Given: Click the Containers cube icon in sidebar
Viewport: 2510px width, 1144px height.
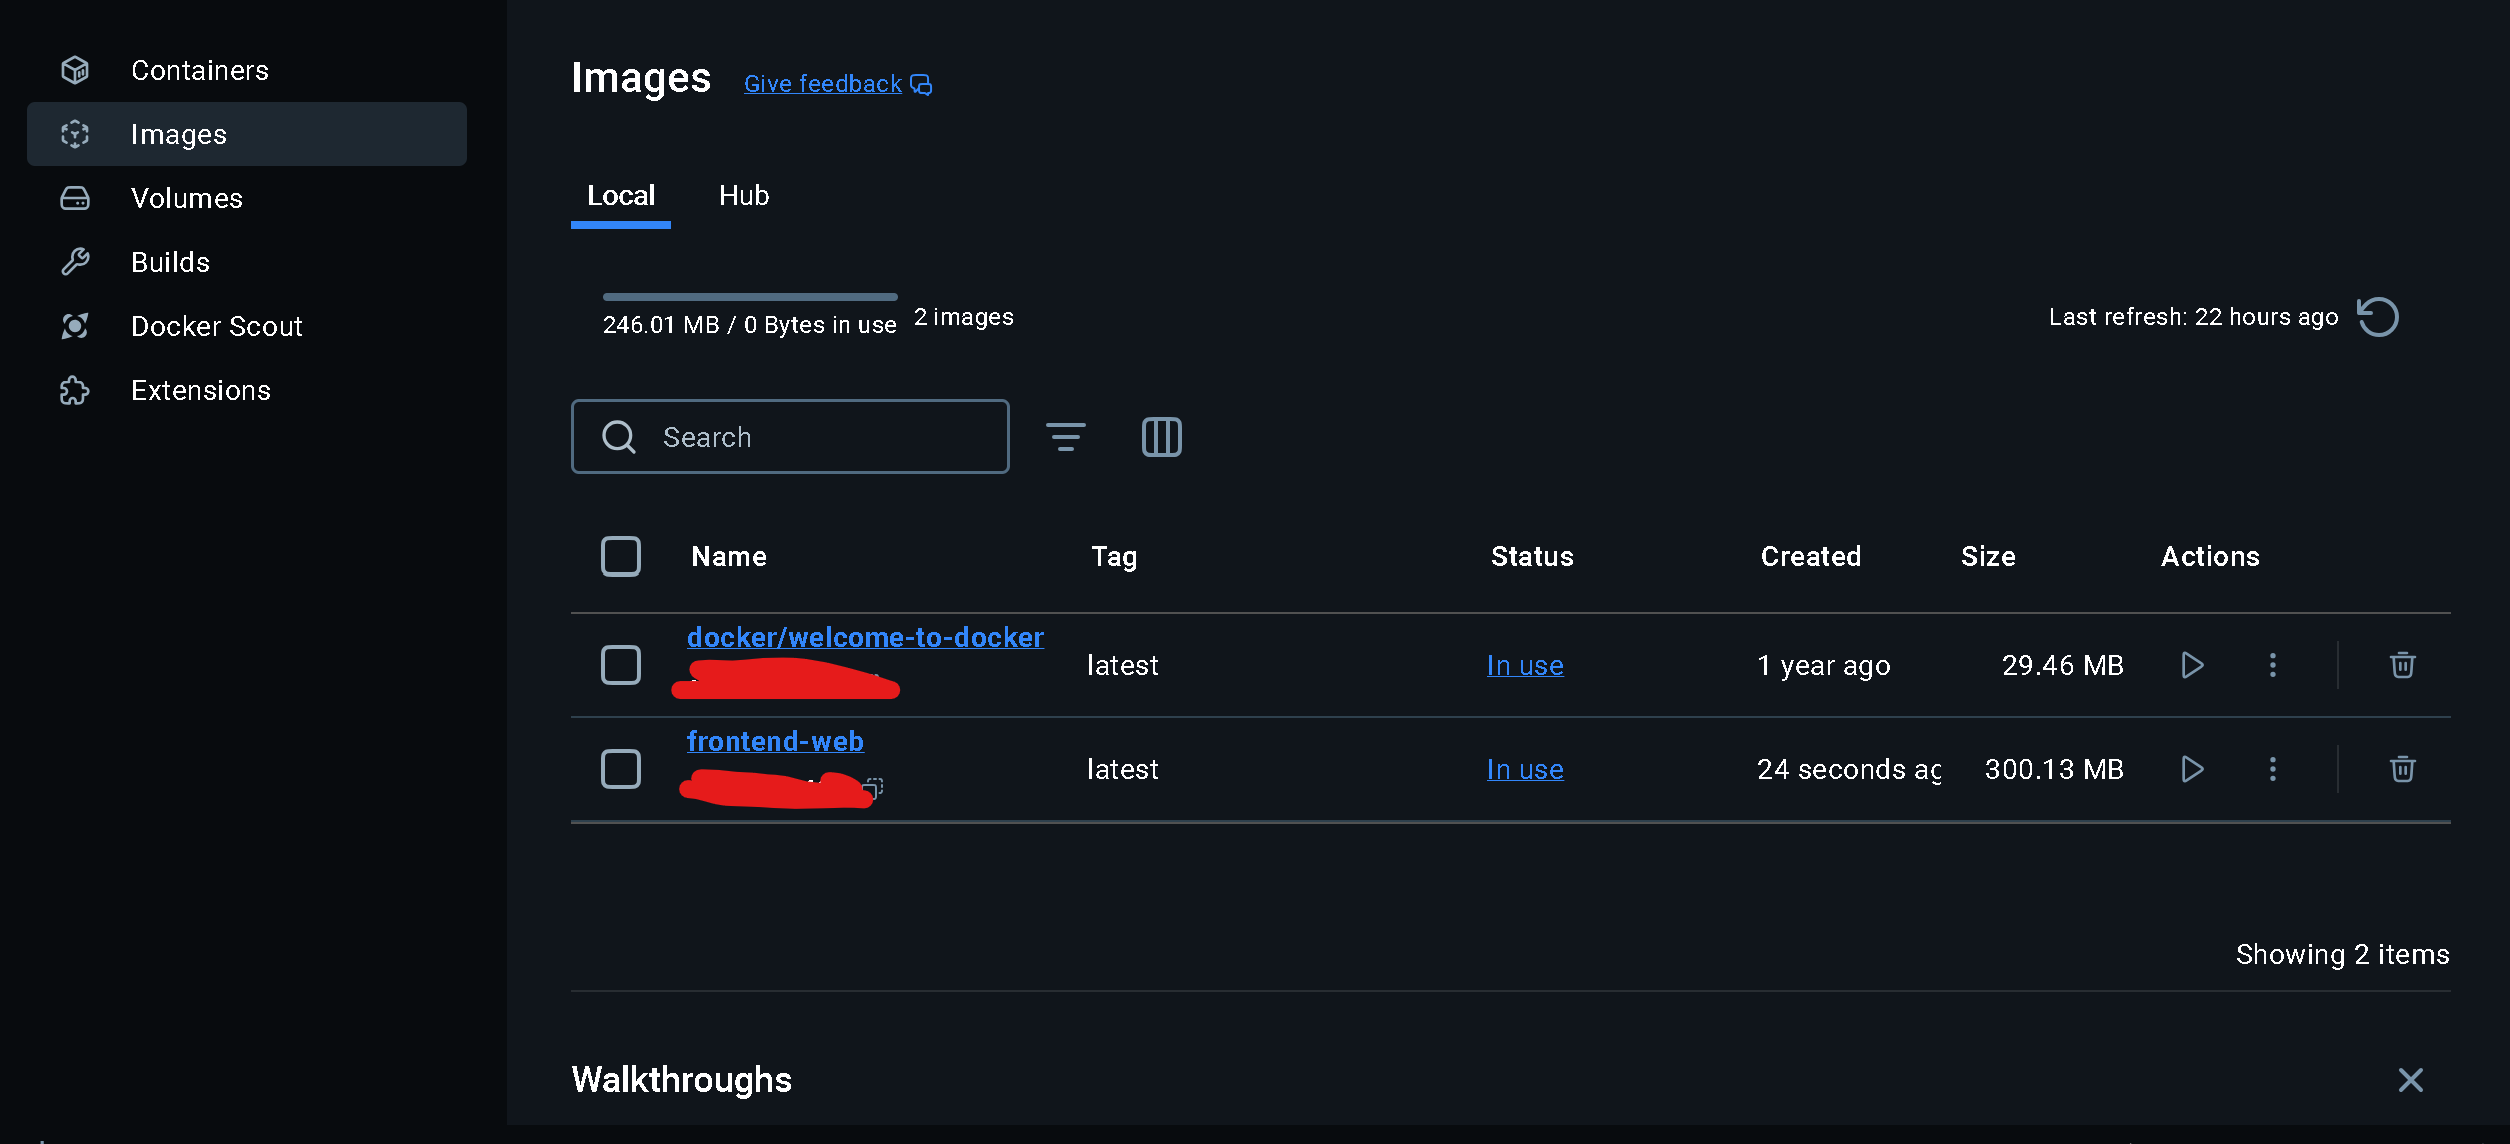Looking at the screenshot, I should 75,70.
